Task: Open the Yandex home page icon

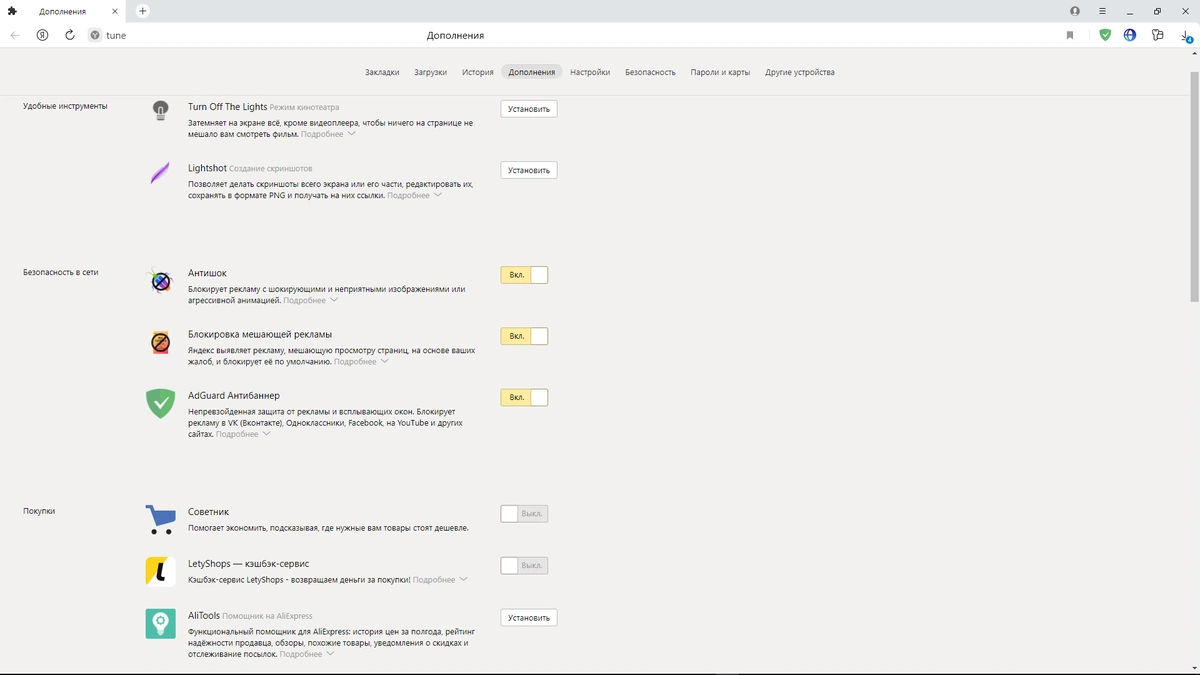Action: 42,35
